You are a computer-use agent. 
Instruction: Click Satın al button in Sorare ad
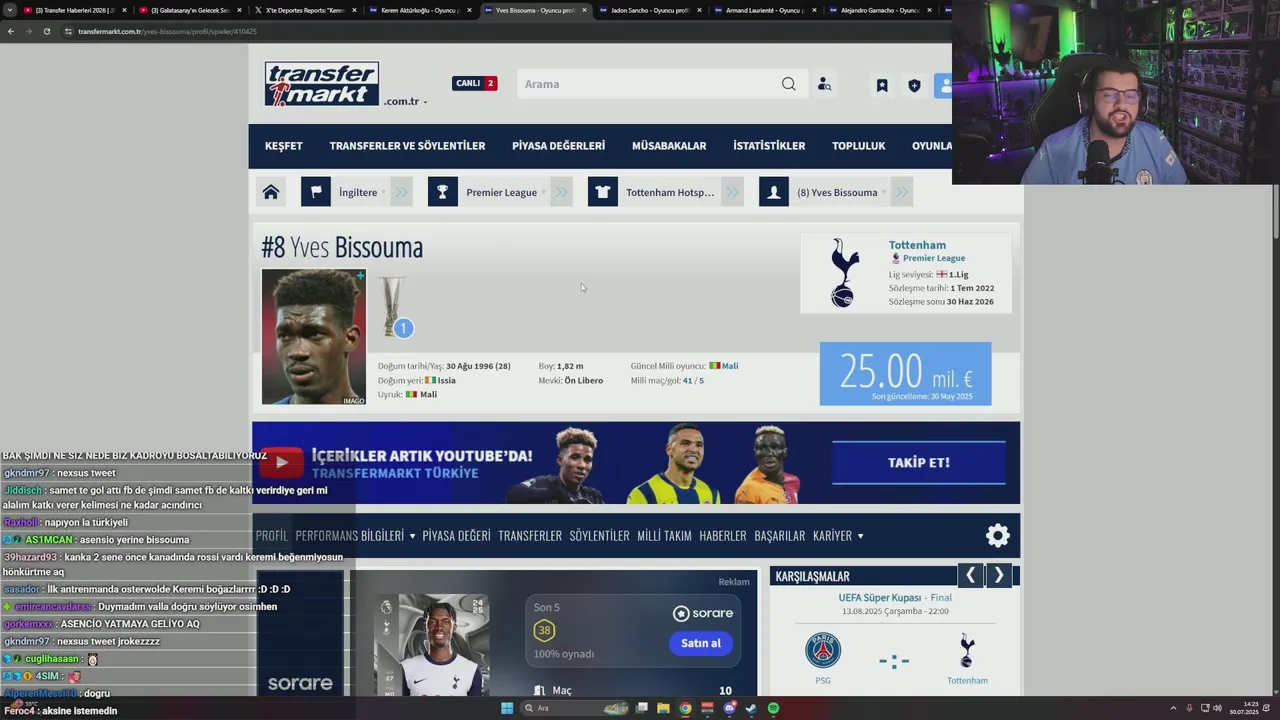[700, 643]
